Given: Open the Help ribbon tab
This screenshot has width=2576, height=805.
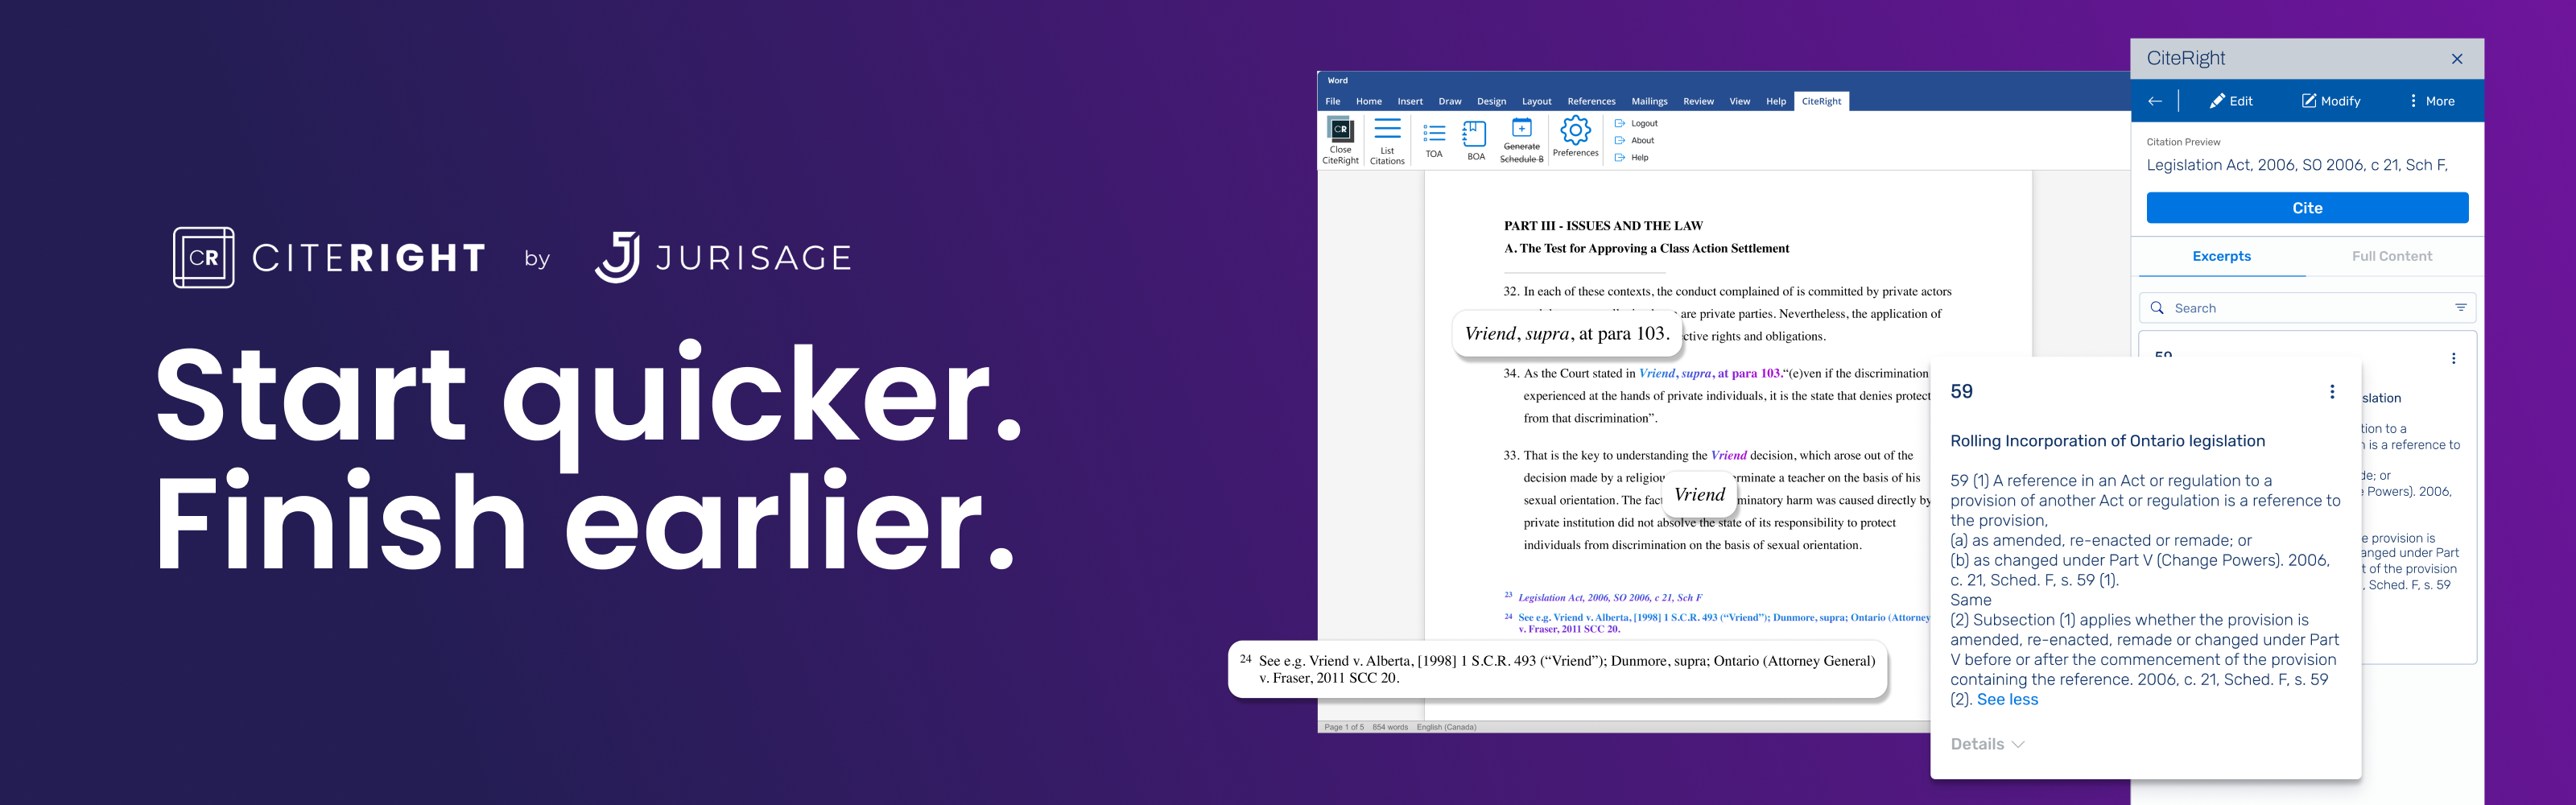Looking at the screenshot, I should (1776, 101).
